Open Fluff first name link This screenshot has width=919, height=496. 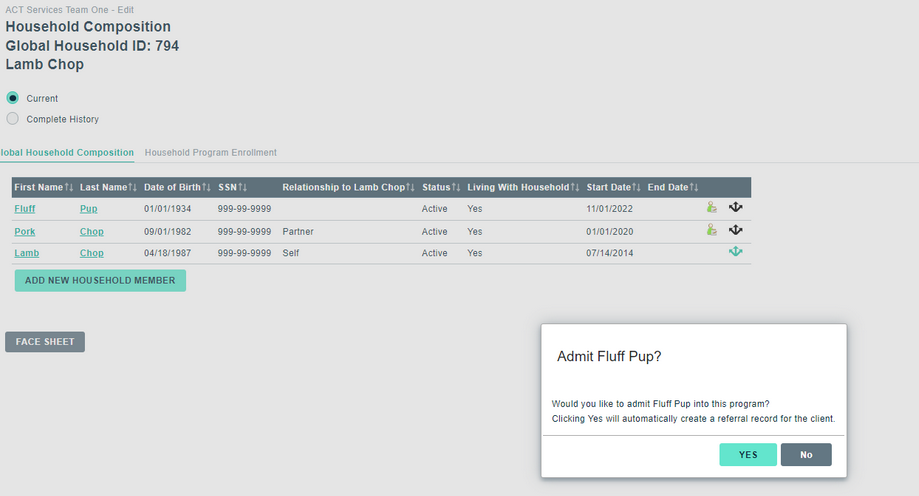pyautogui.click(x=26, y=209)
